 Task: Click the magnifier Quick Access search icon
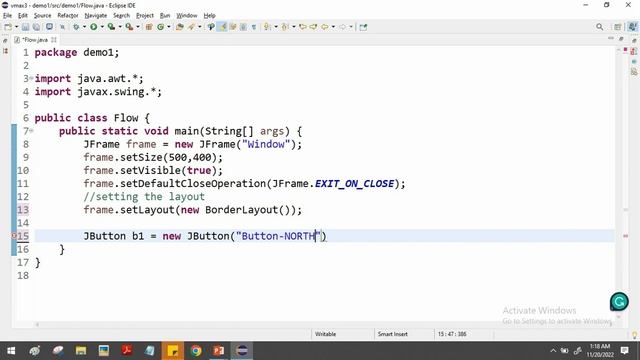[599, 27]
